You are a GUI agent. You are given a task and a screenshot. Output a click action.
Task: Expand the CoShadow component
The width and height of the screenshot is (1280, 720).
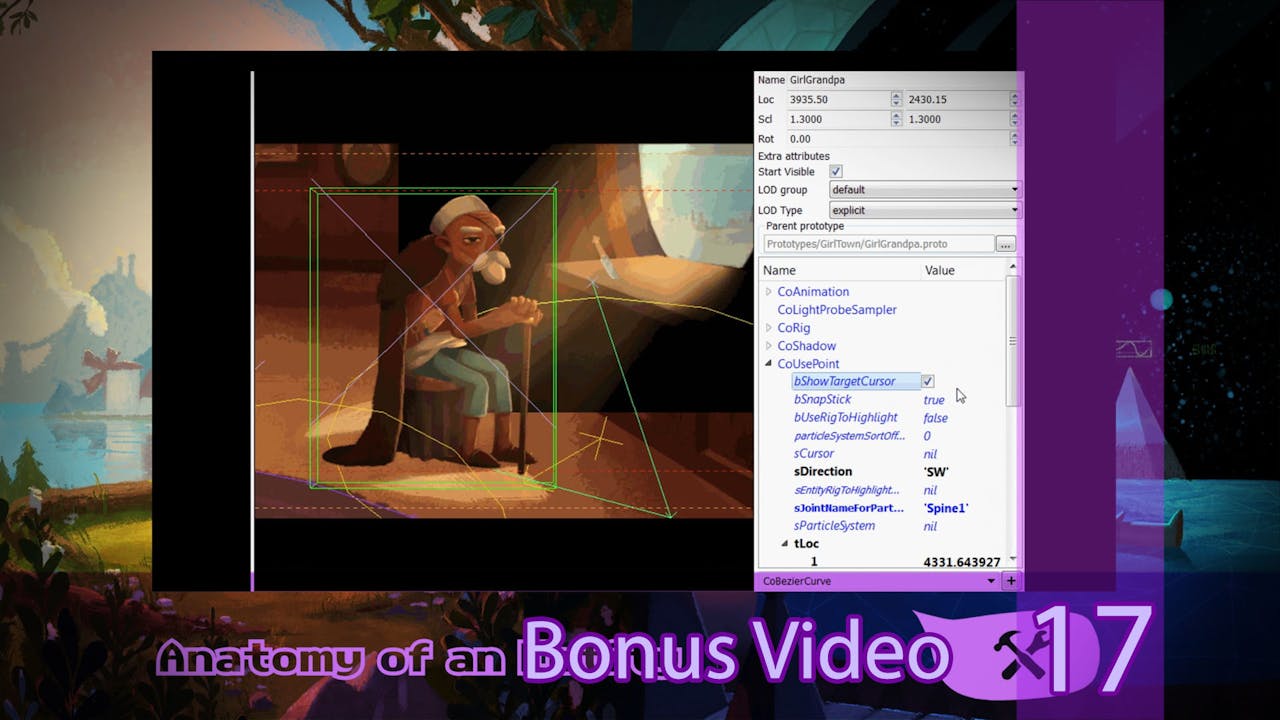768,345
